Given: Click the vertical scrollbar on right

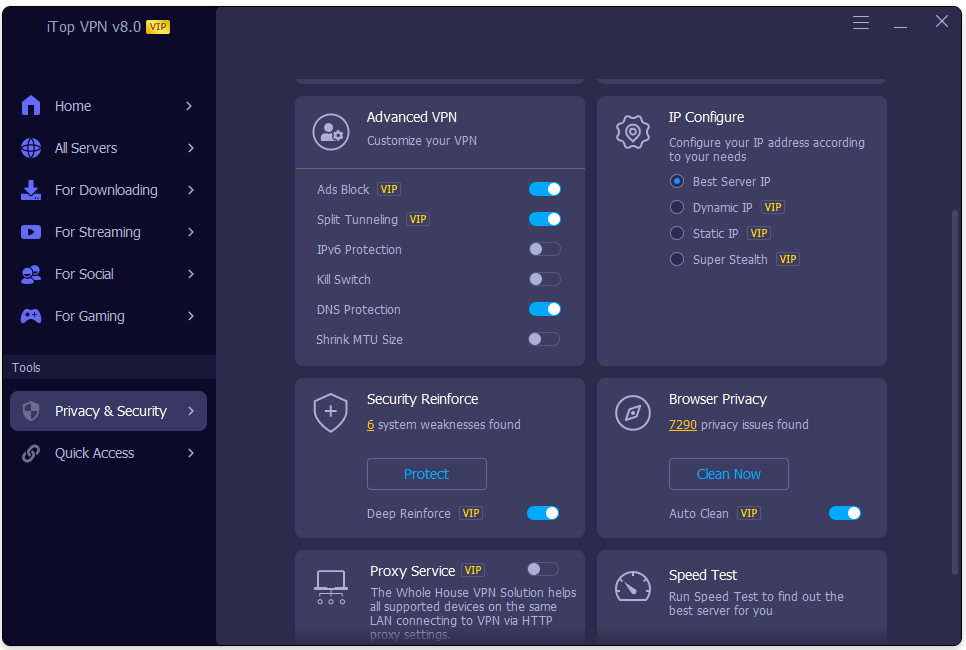Looking at the screenshot, I should pos(955,392).
